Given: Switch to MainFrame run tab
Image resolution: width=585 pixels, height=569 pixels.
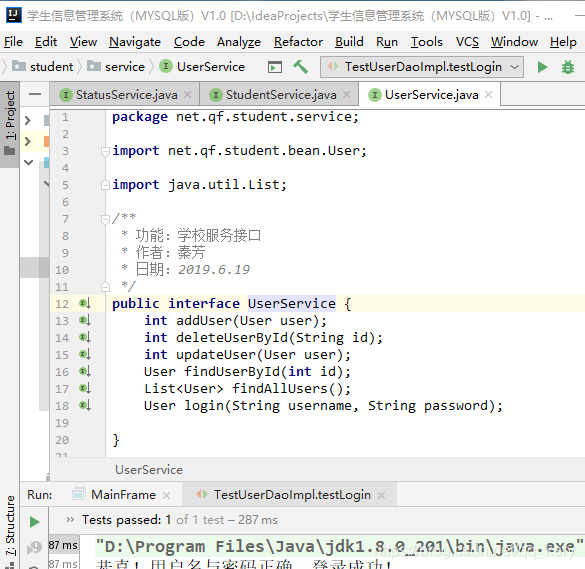Looking at the screenshot, I should point(123,495).
